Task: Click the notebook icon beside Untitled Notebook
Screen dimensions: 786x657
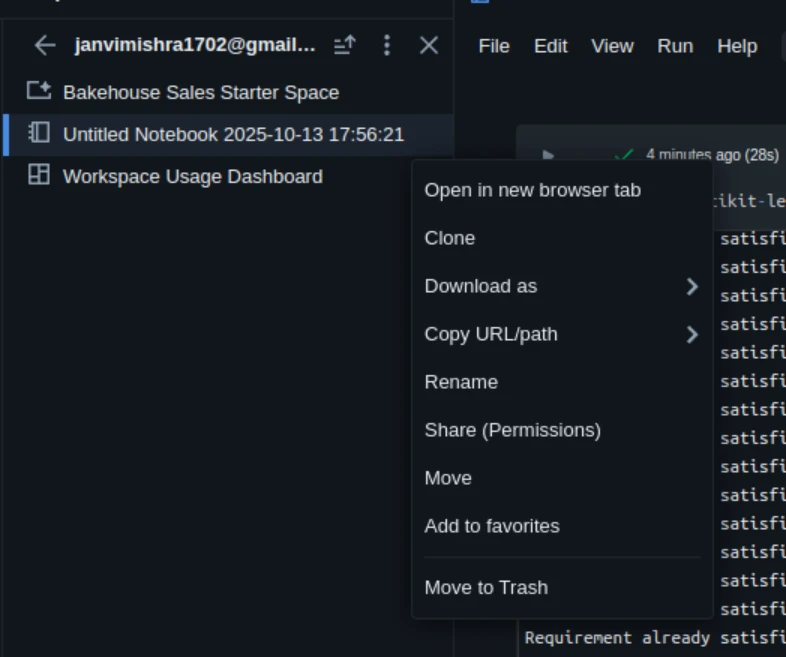Action: (38, 134)
